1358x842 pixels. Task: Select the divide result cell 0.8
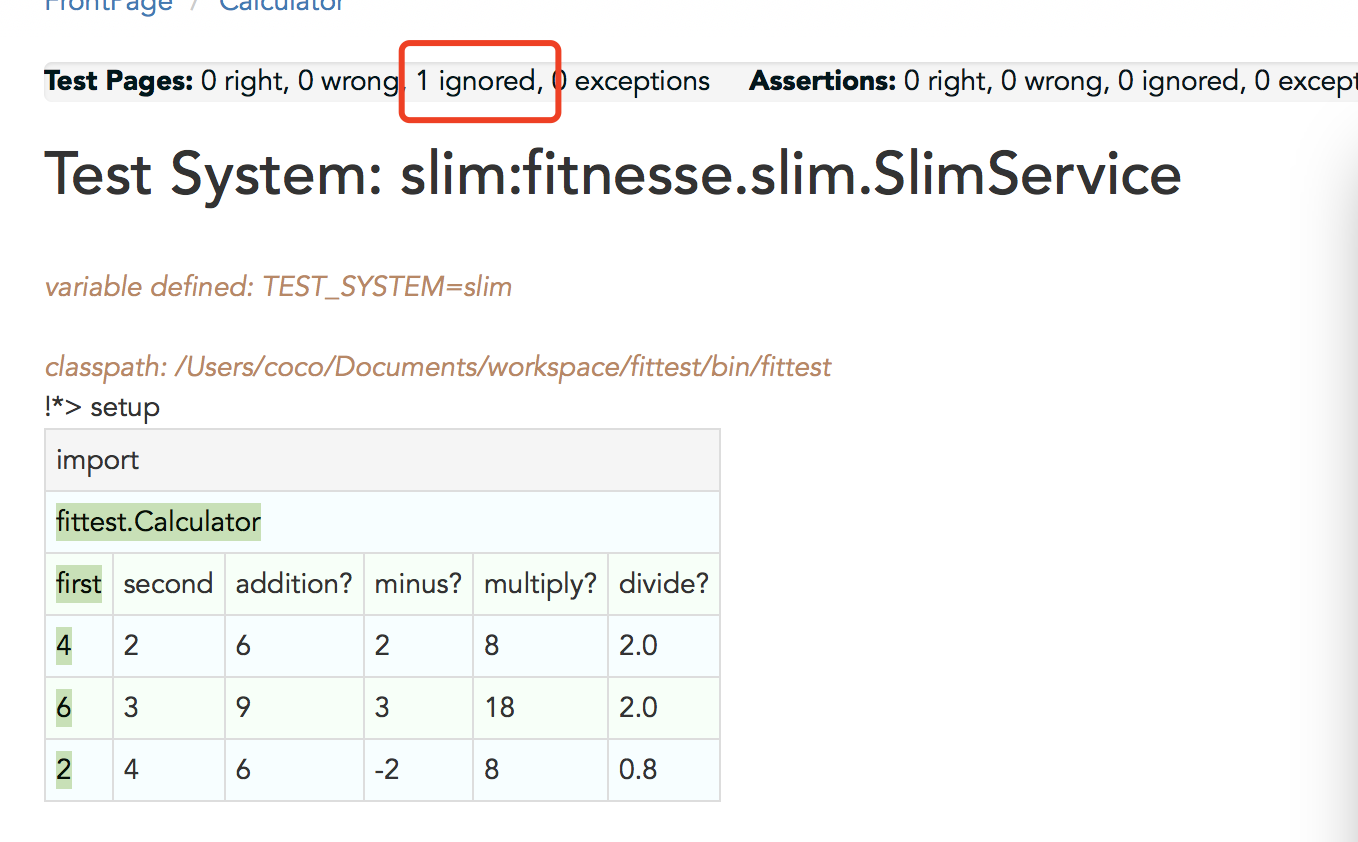(x=664, y=770)
